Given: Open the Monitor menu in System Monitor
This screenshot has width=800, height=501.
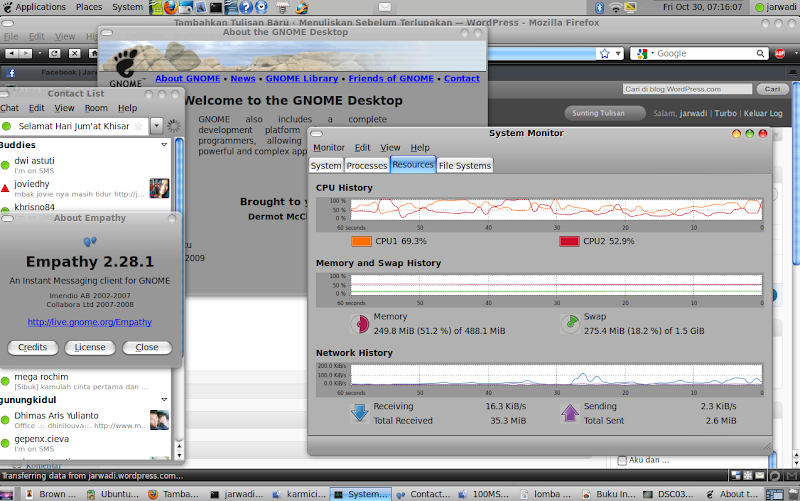Looking at the screenshot, I should pyautogui.click(x=329, y=147).
